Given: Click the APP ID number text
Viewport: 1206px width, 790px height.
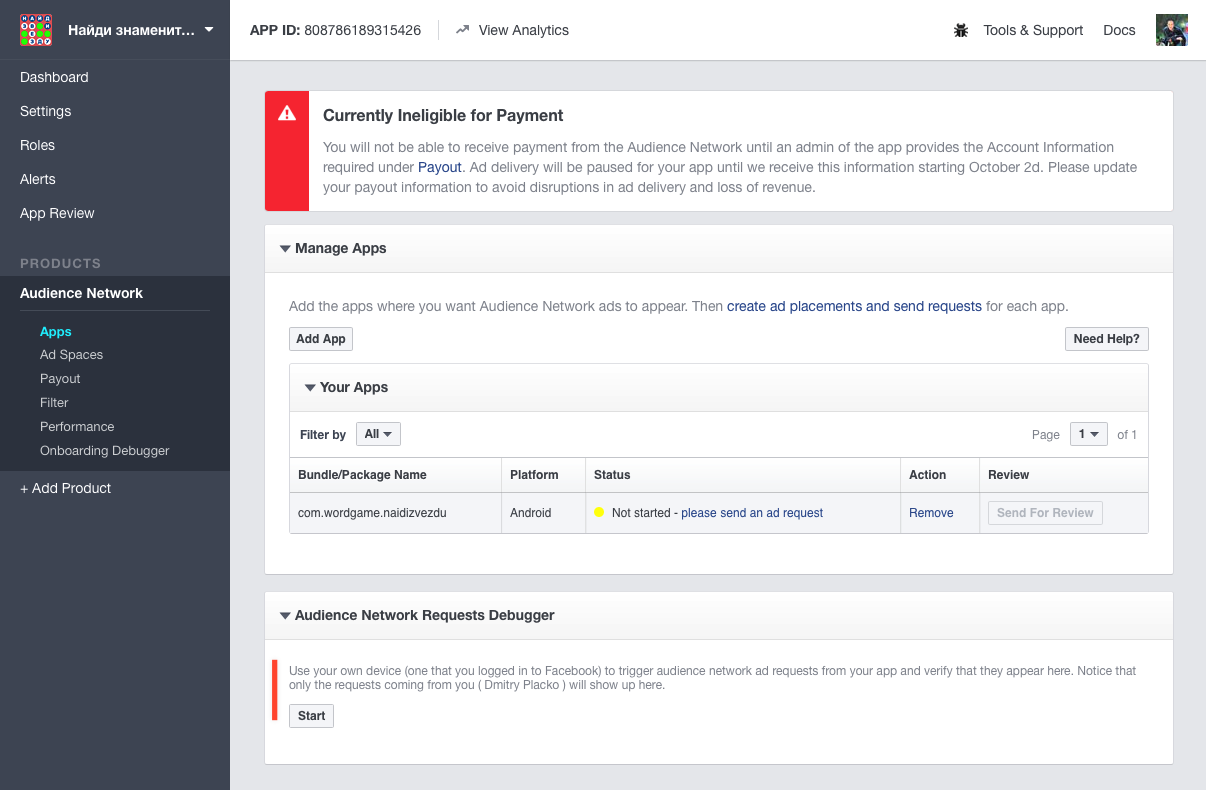Looking at the screenshot, I should click(x=362, y=30).
